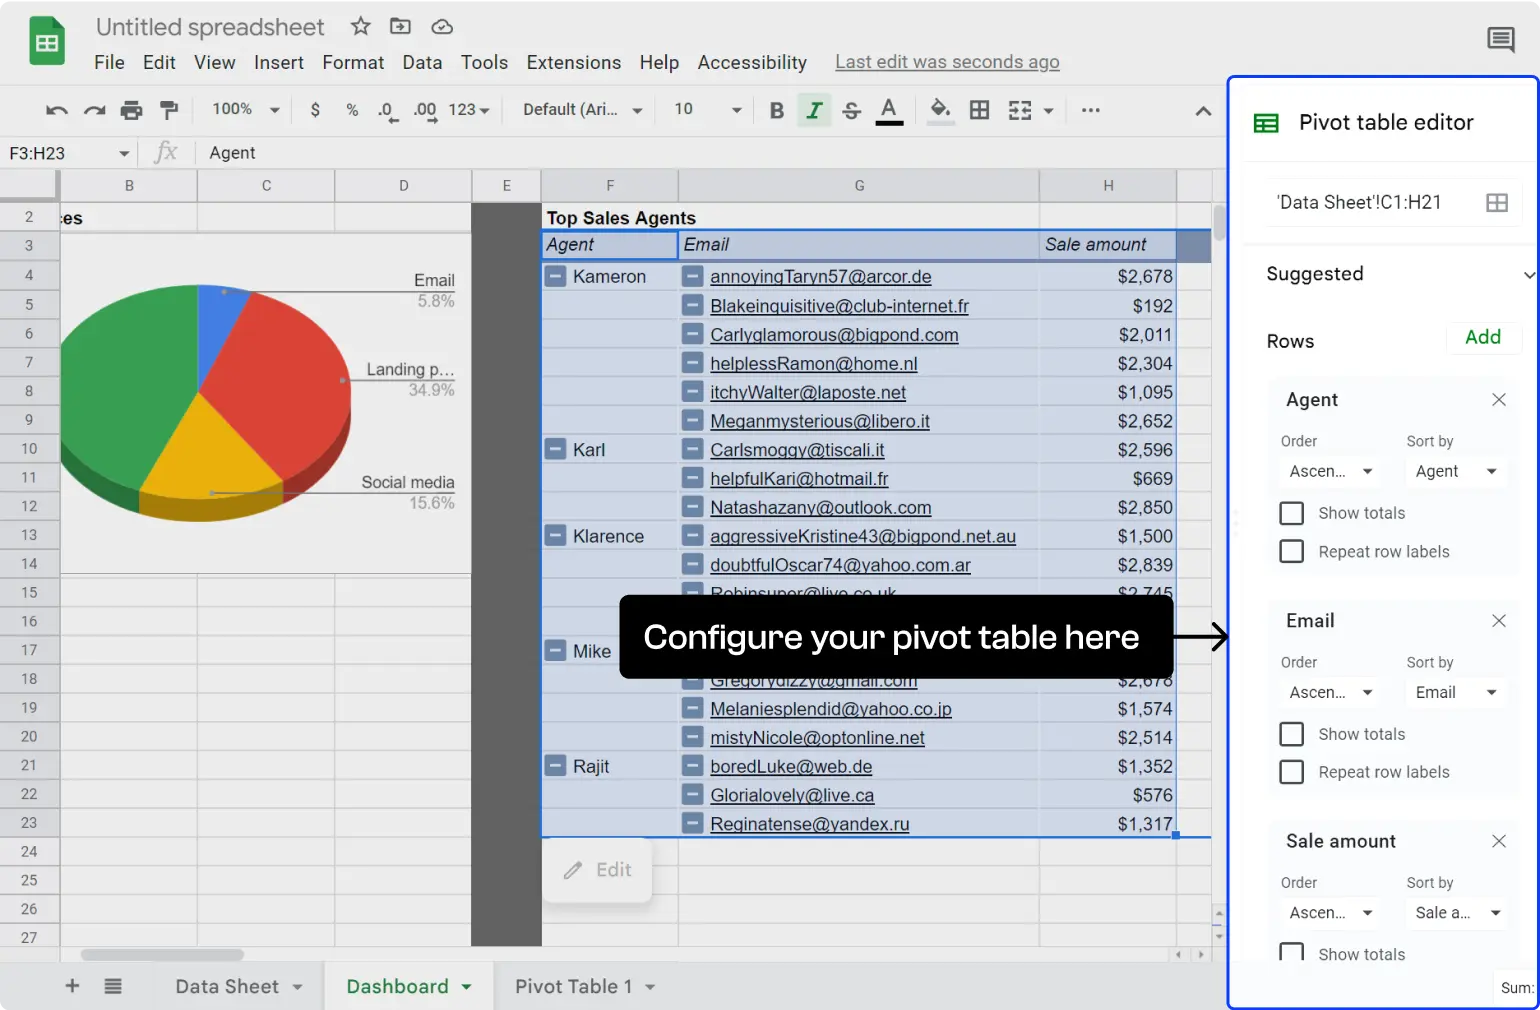Viewport: 1540px width, 1010px height.
Task: Open Last edit was seconds ago link
Action: 947,62
